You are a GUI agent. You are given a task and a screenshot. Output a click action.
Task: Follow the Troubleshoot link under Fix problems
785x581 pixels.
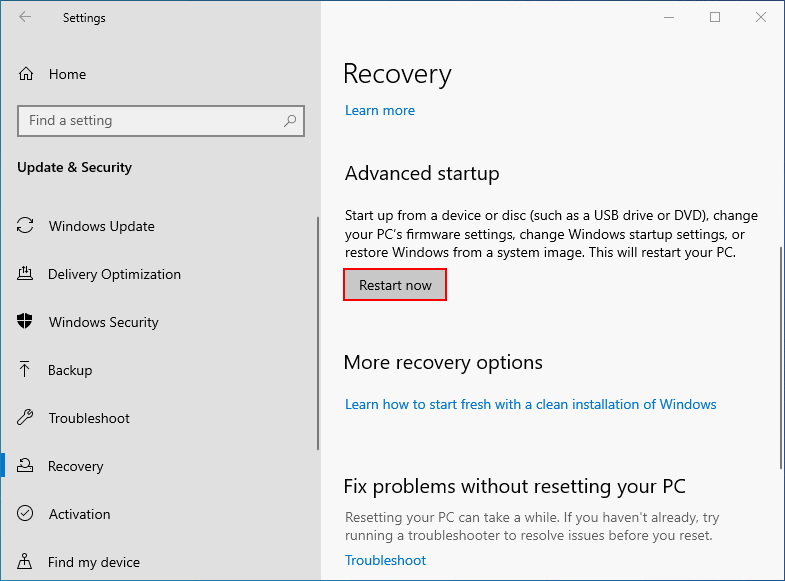(x=385, y=560)
